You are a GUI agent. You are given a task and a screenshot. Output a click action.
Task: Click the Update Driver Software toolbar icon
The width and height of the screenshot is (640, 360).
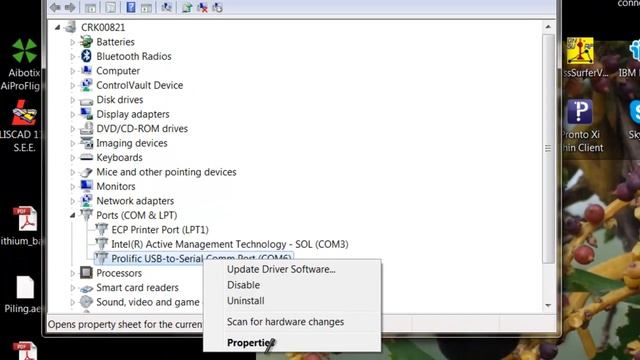(x=187, y=7)
